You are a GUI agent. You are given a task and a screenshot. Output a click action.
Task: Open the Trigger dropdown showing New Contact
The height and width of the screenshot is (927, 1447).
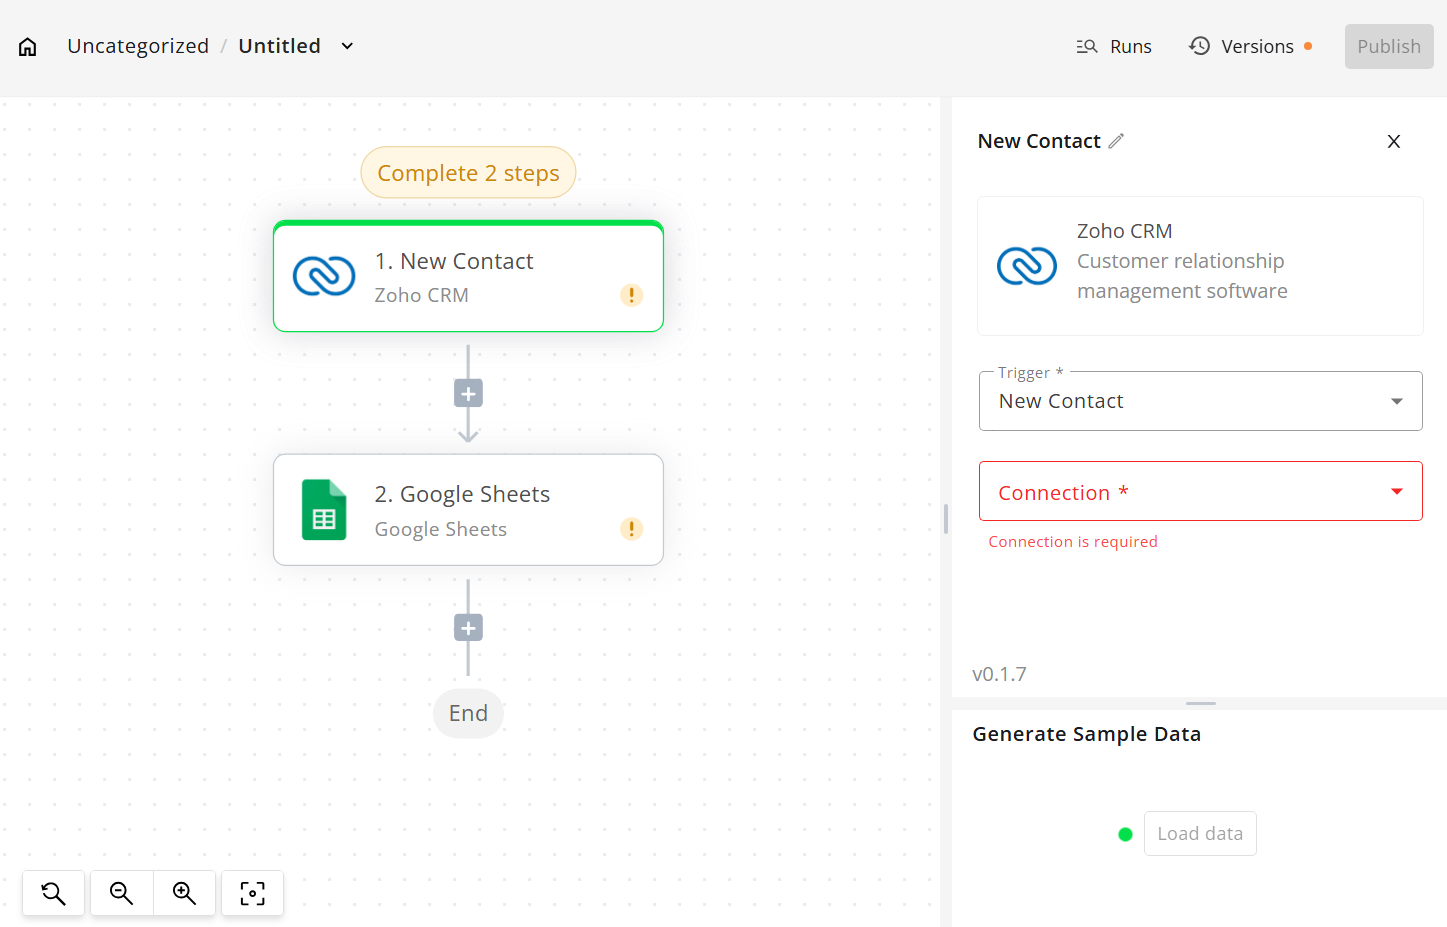(x=1200, y=401)
